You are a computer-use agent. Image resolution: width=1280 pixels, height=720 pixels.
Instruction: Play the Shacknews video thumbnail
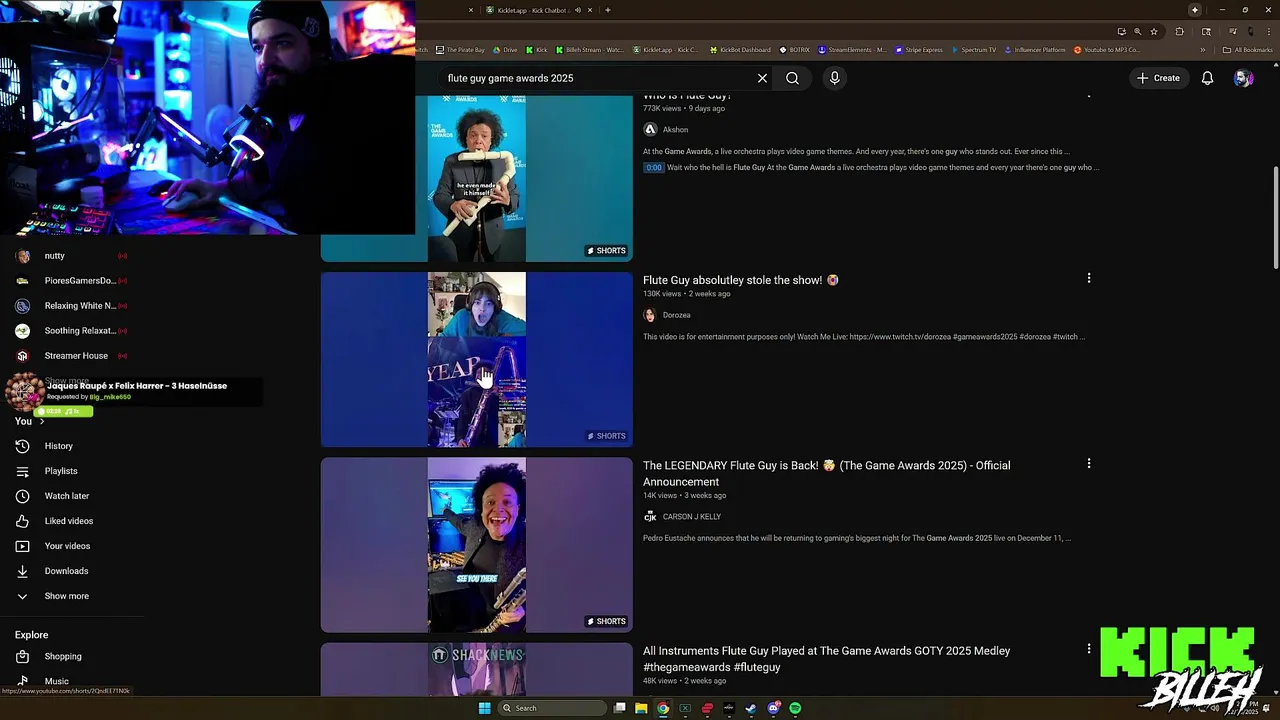(477, 669)
